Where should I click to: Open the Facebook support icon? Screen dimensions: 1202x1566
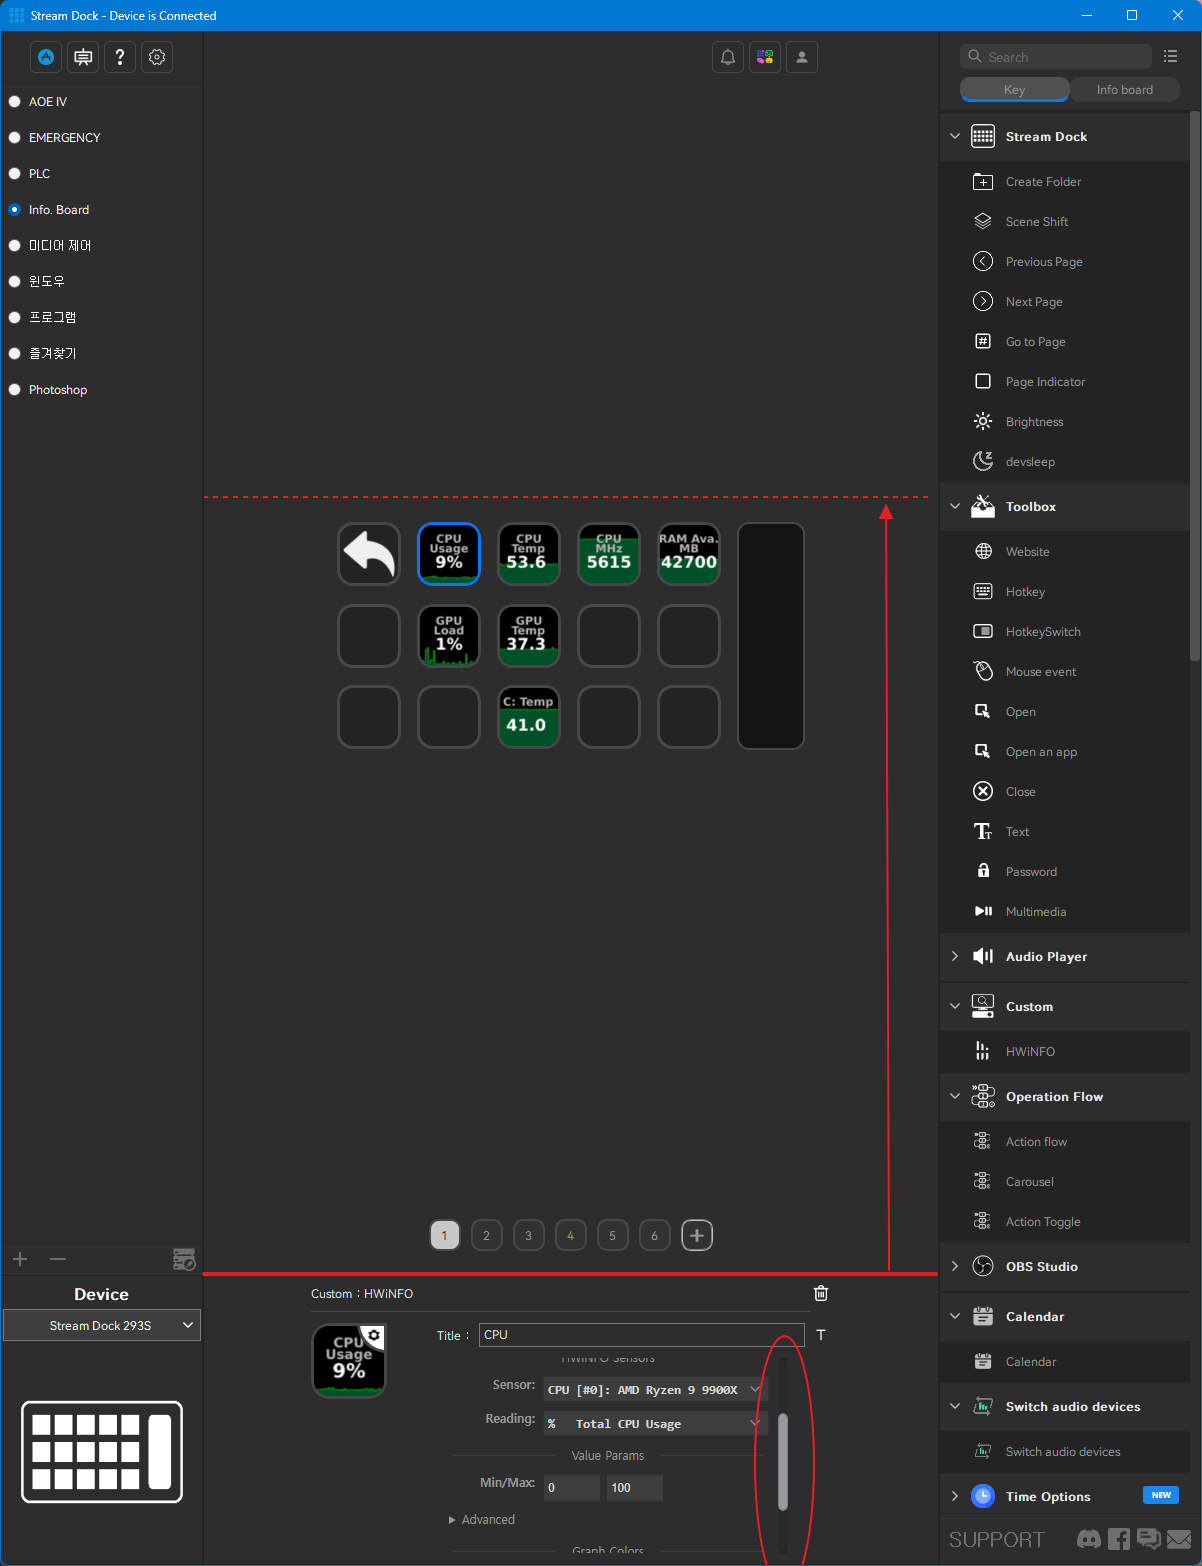[1119, 1539]
